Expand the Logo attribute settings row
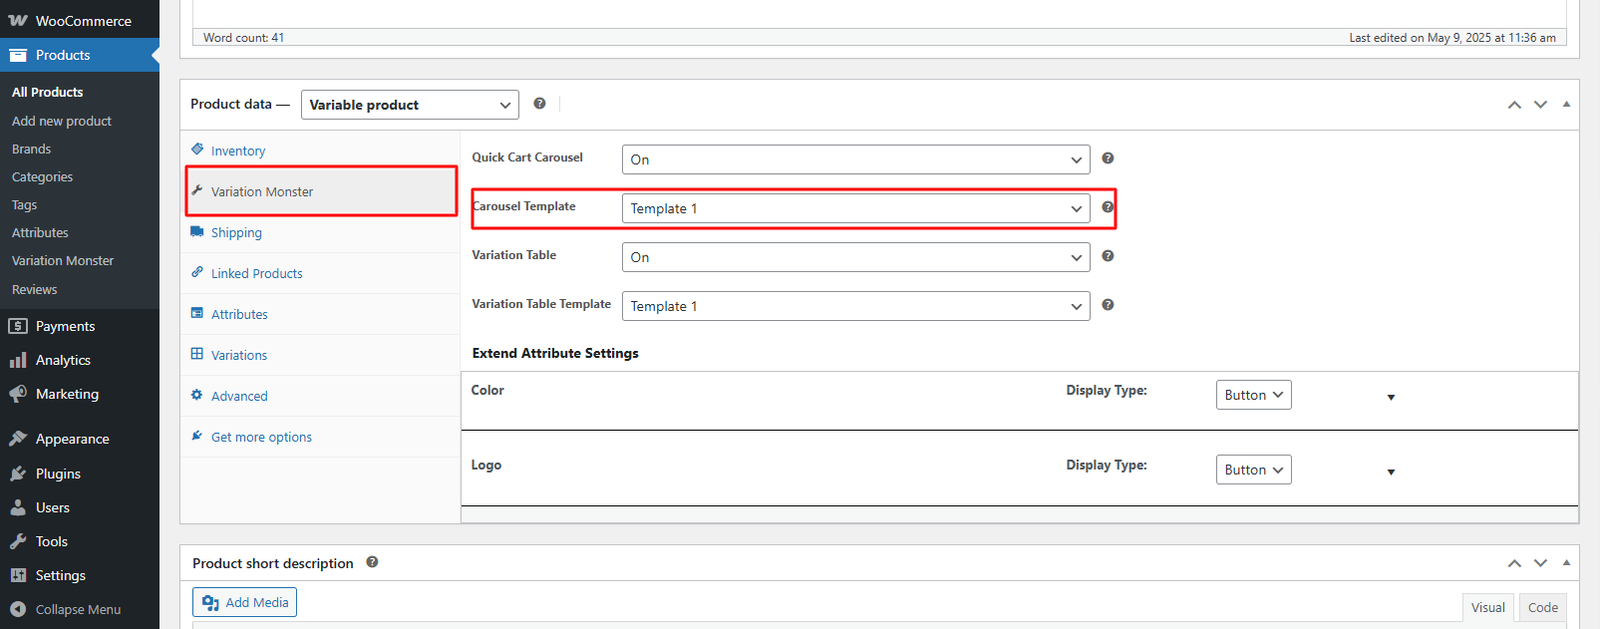 (x=1390, y=472)
